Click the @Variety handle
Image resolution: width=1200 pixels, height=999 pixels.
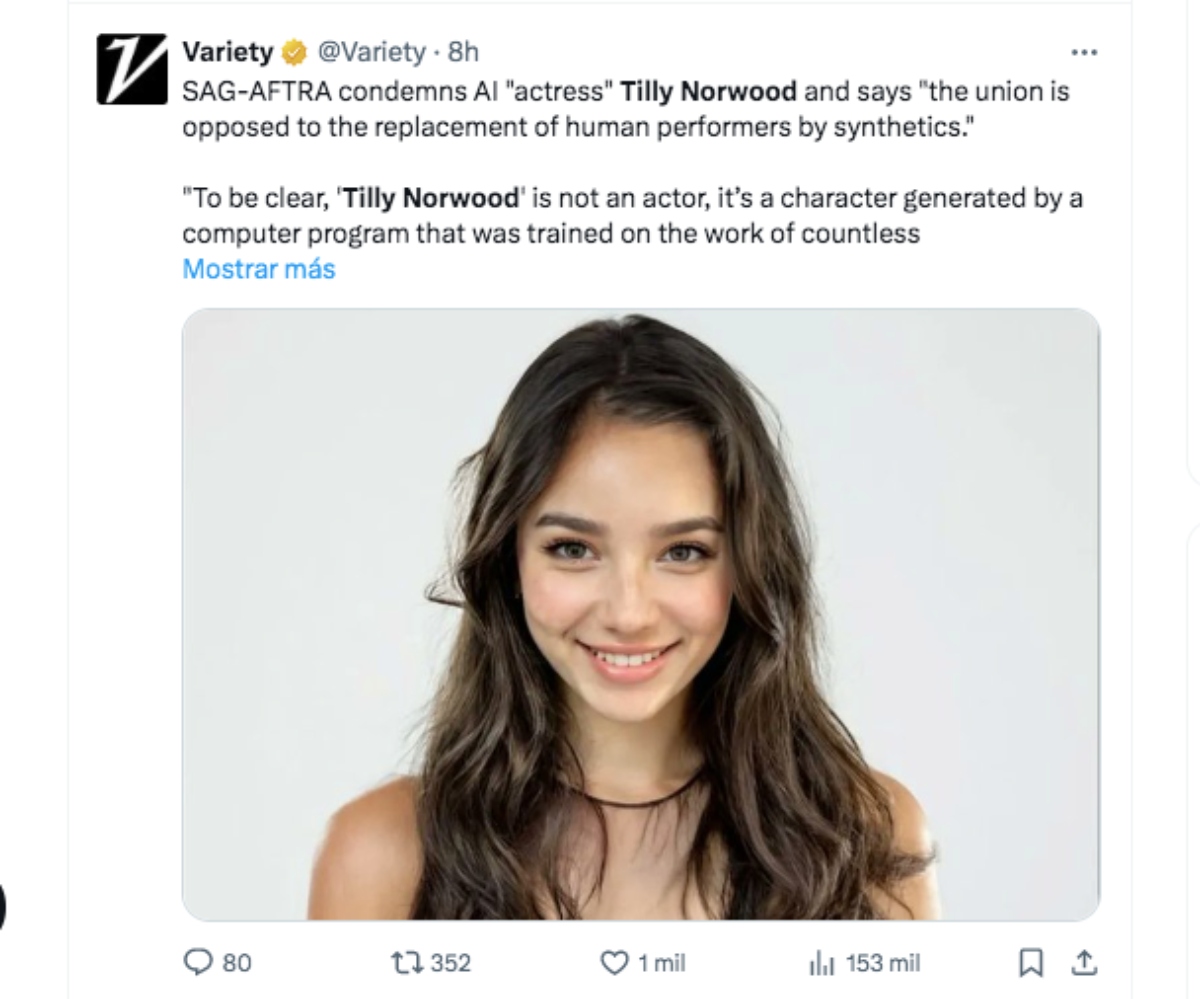[371, 51]
